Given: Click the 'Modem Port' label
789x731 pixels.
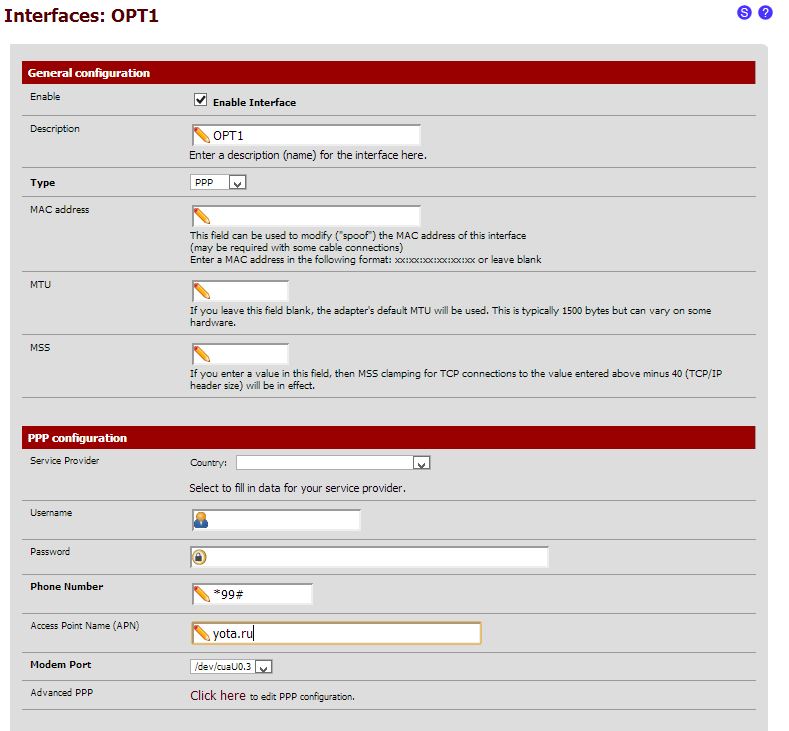Looking at the screenshot, I should coord(60,665).
